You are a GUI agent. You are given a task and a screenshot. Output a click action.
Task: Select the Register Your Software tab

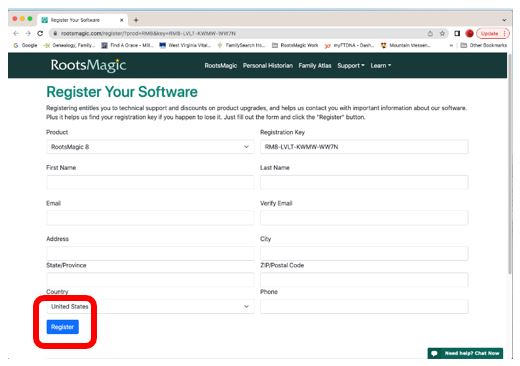pos(83,20)
